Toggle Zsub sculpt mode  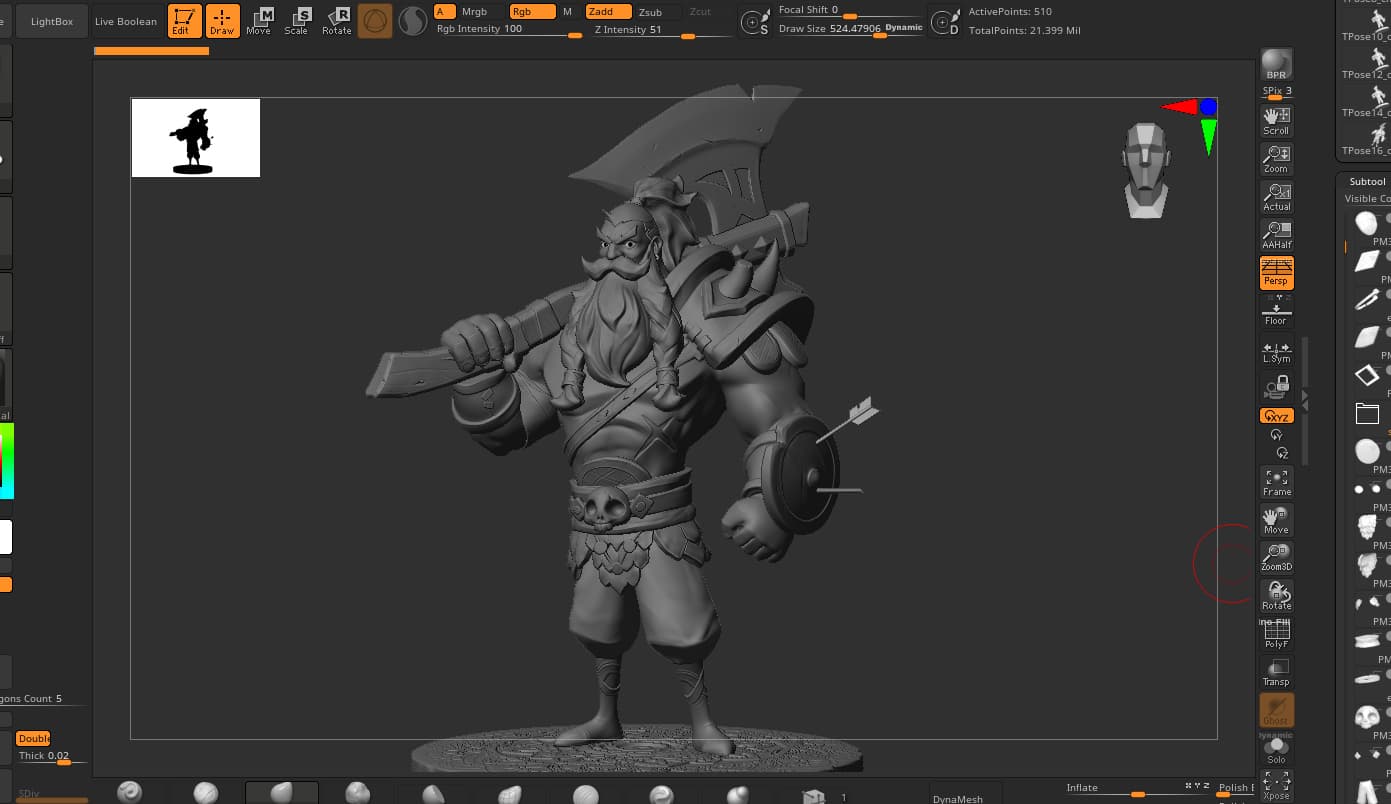[651, 12]
